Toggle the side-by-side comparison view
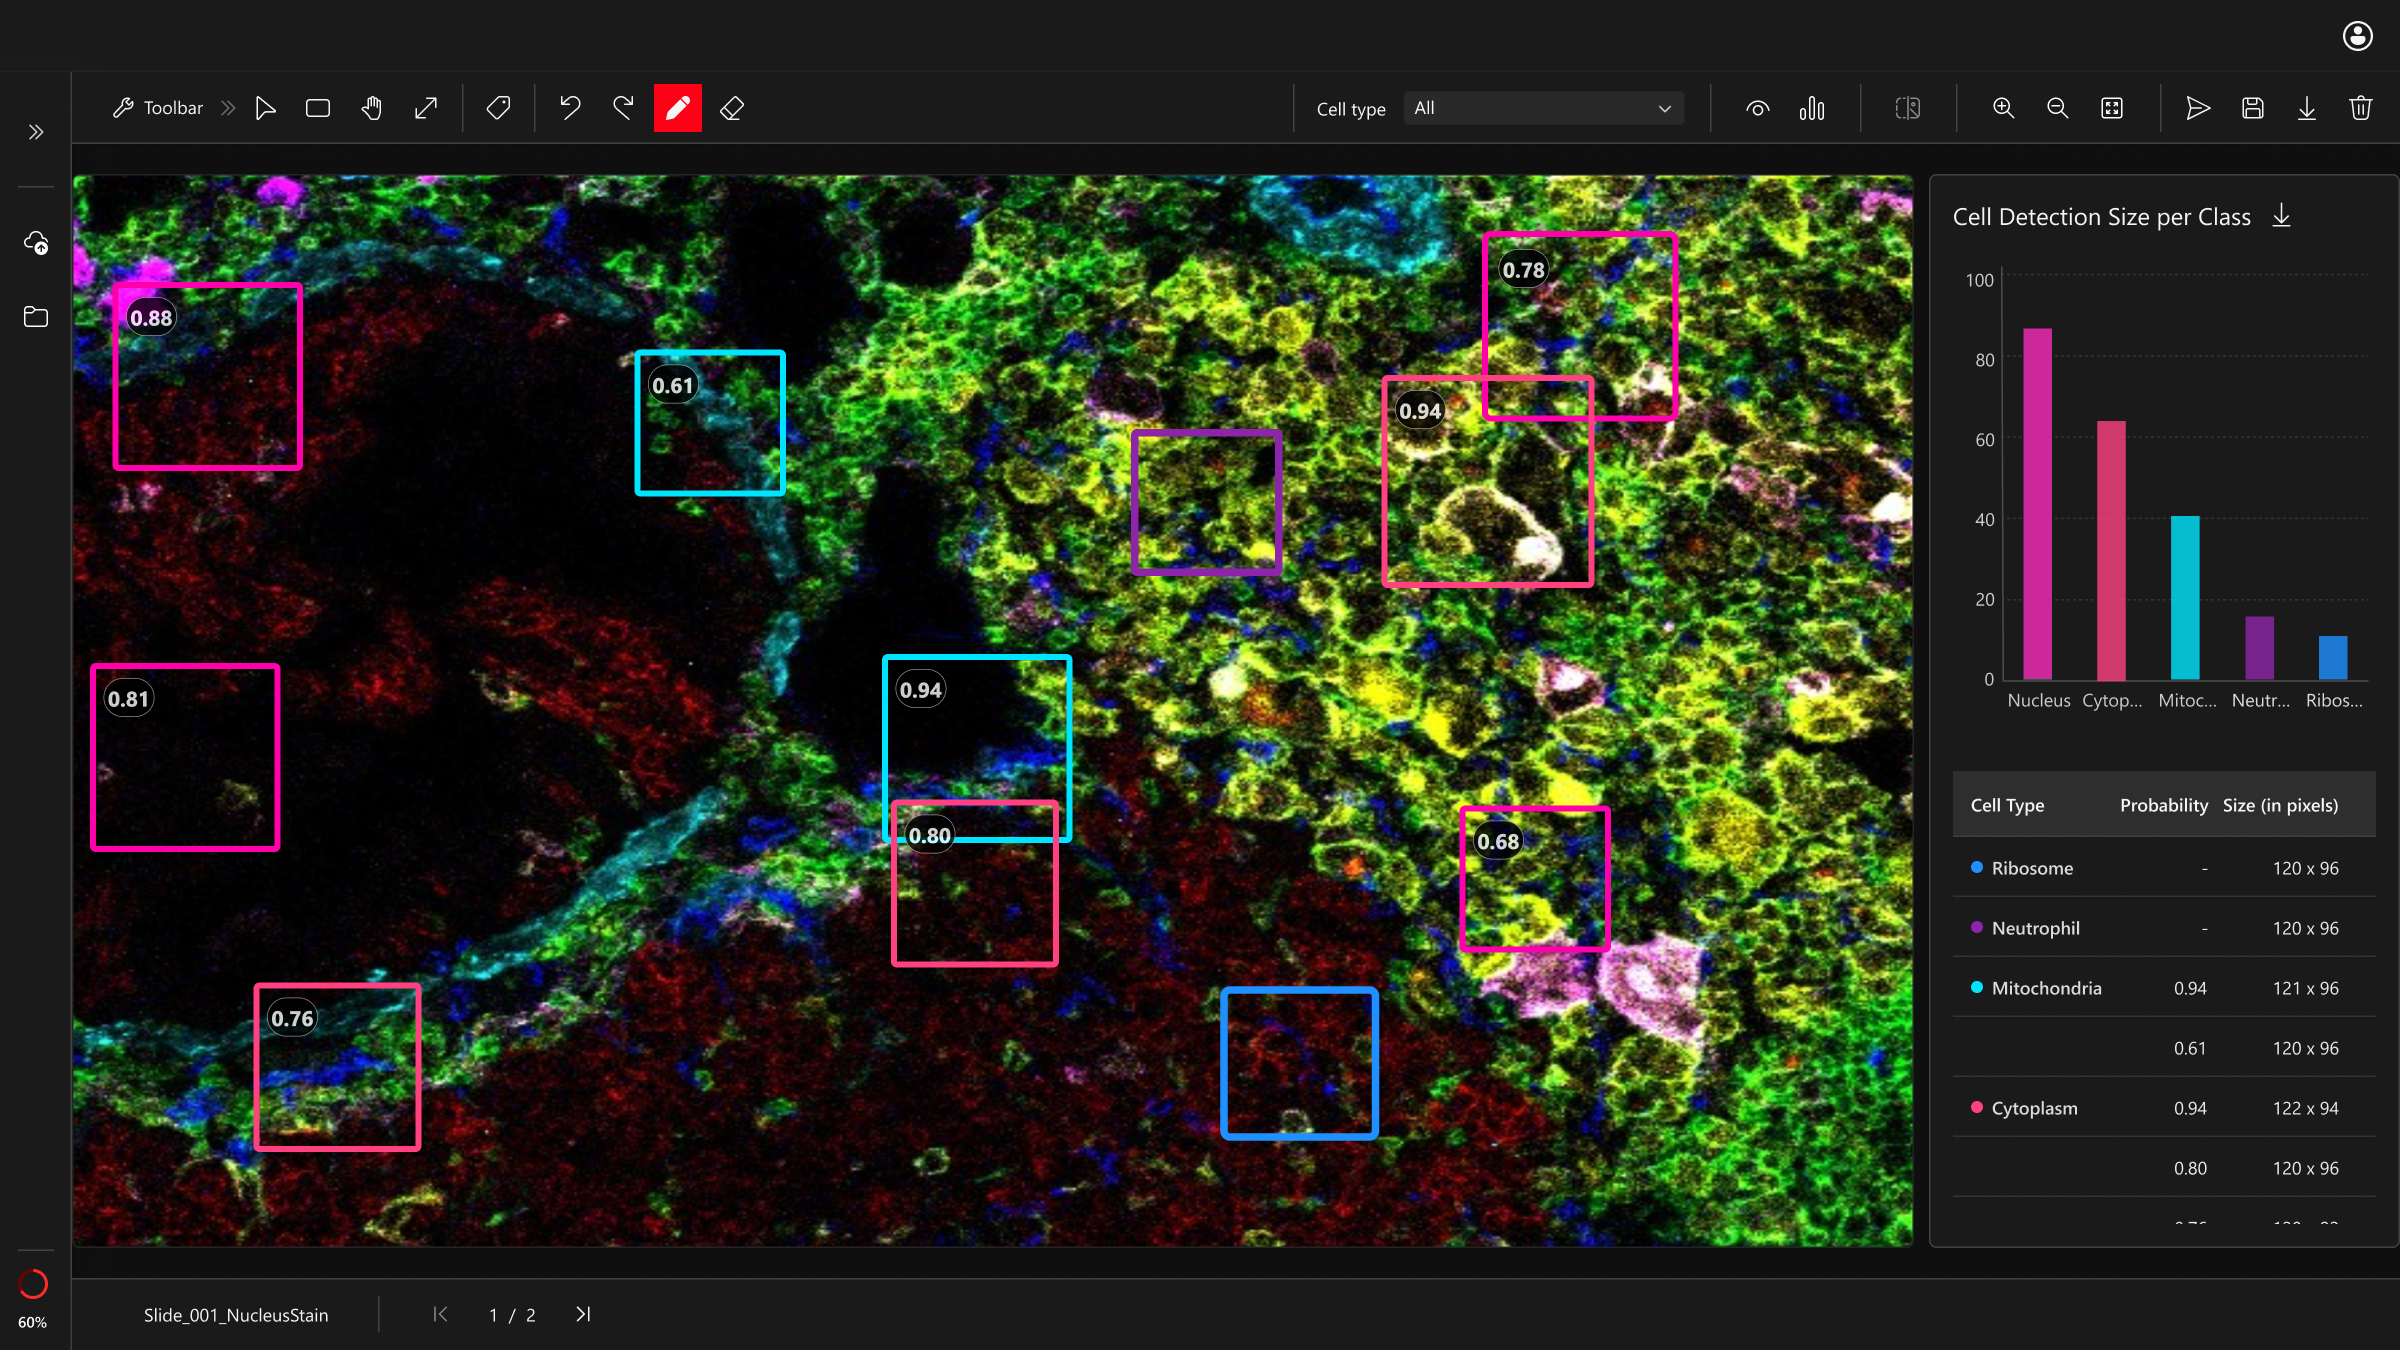The height and width of the screenshot is (1350, 2400). coord(1907,107)
